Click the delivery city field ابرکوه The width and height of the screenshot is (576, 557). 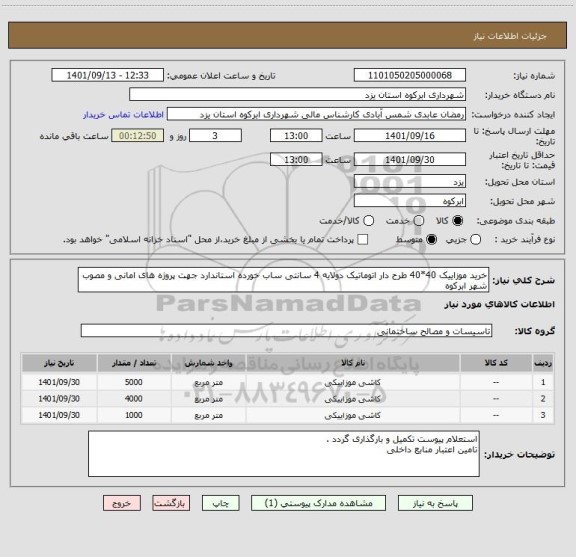(x=410, y=201)
